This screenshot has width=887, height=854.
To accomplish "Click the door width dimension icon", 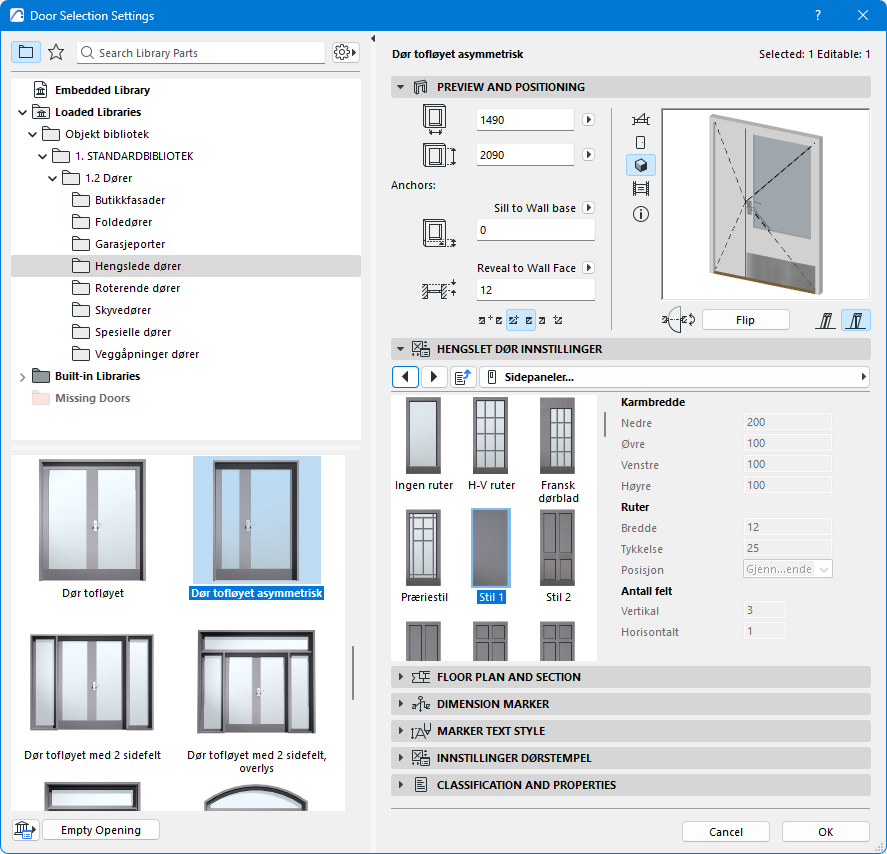I will [x=434, y=119].
